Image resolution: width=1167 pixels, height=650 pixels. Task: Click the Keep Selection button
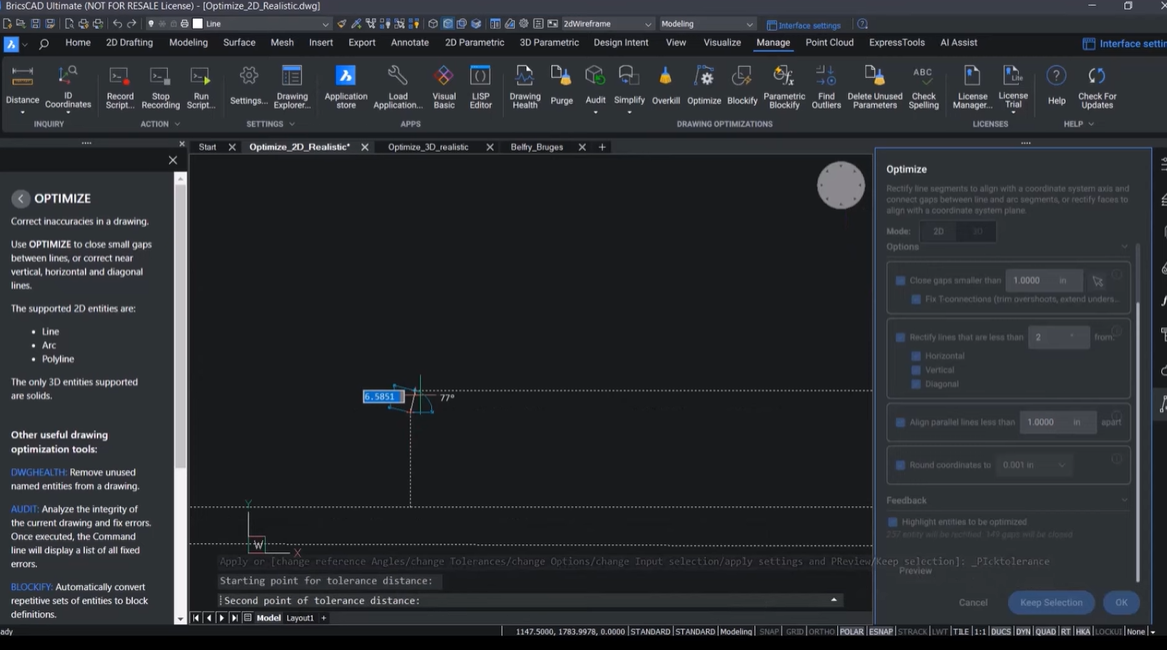coord(1050,603)
